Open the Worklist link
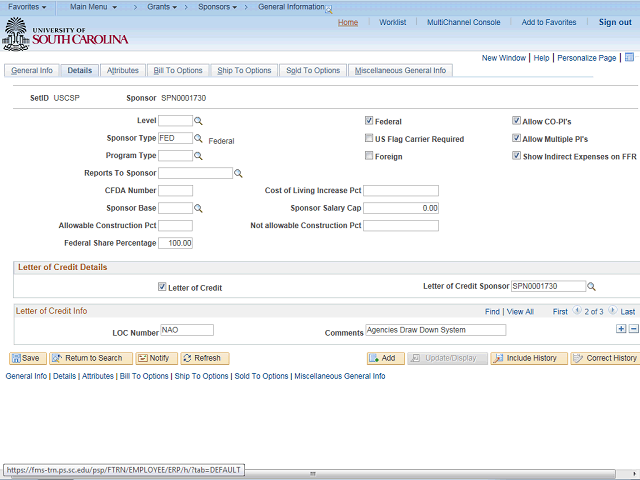Viewport: 640px width, 480px height. pyautogui.click(x=392, y=22)
